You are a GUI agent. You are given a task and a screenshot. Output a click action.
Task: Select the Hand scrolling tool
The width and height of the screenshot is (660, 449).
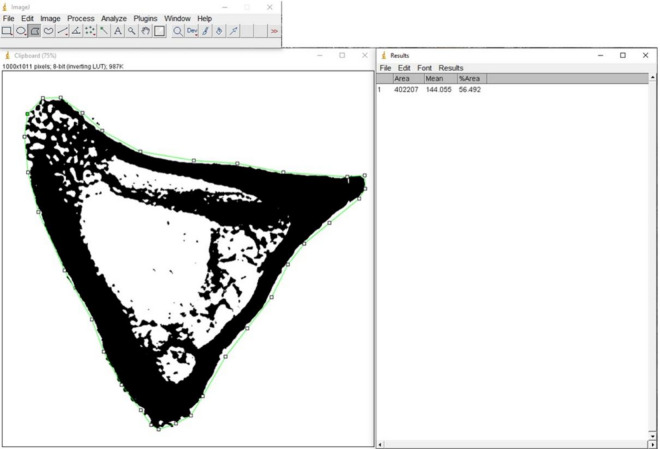146,31
